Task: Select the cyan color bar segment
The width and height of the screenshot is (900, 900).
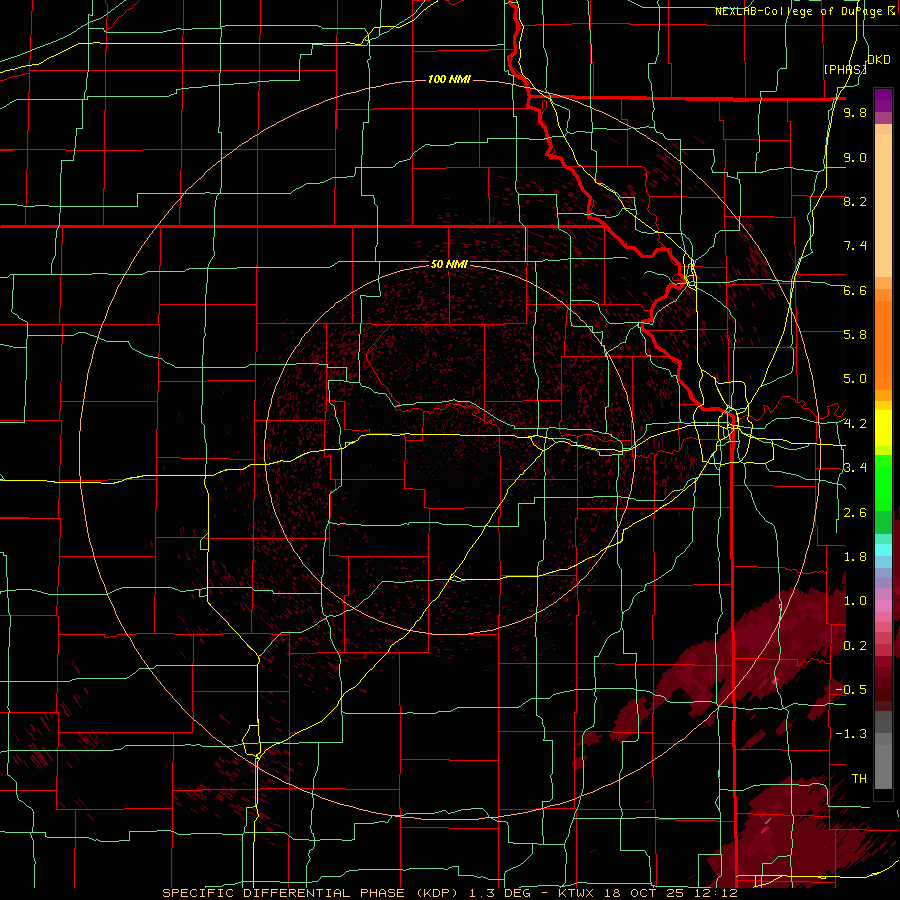Action: click(883, 549)
